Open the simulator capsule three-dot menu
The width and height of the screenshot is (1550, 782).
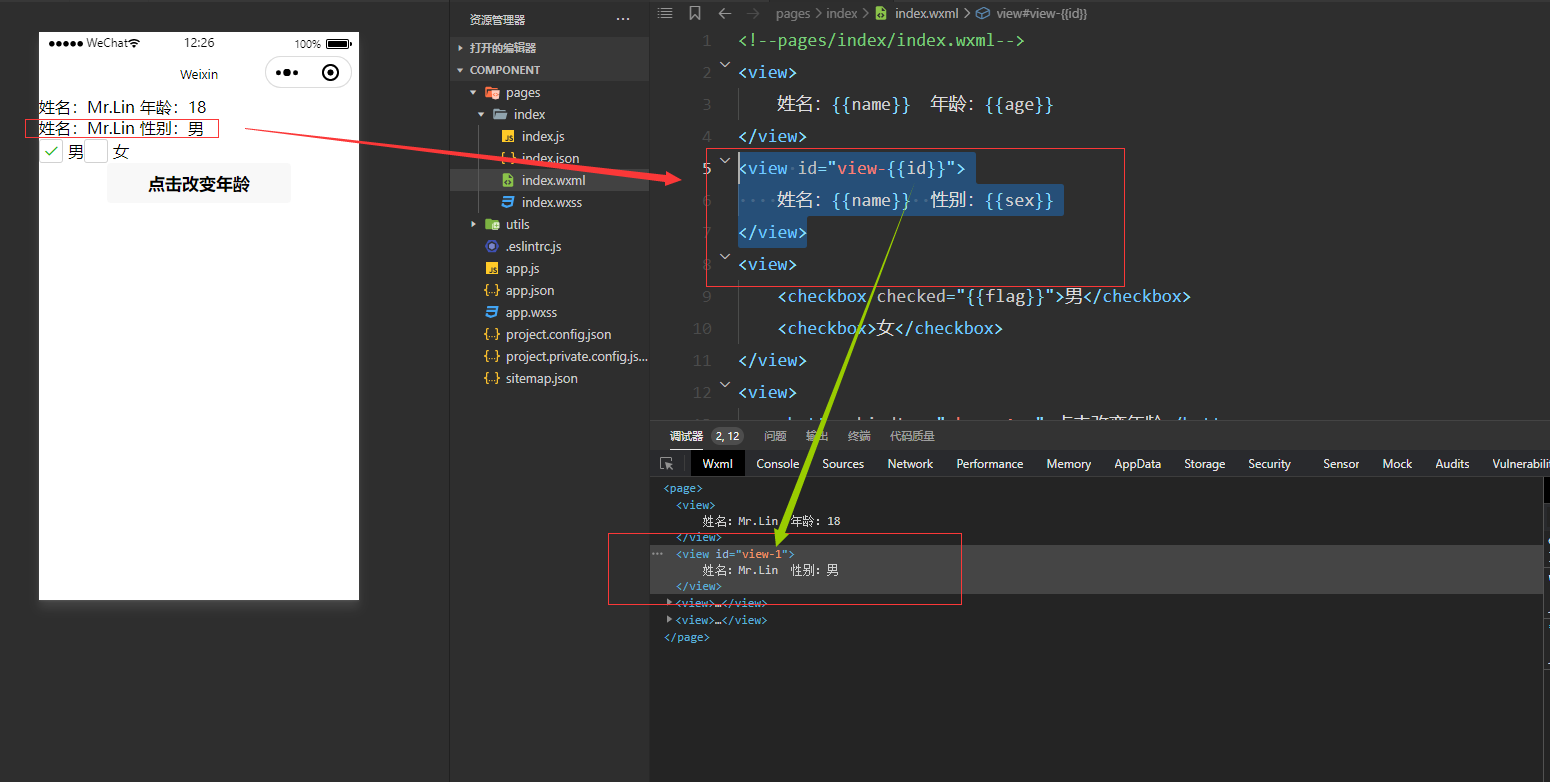(287, 73)
